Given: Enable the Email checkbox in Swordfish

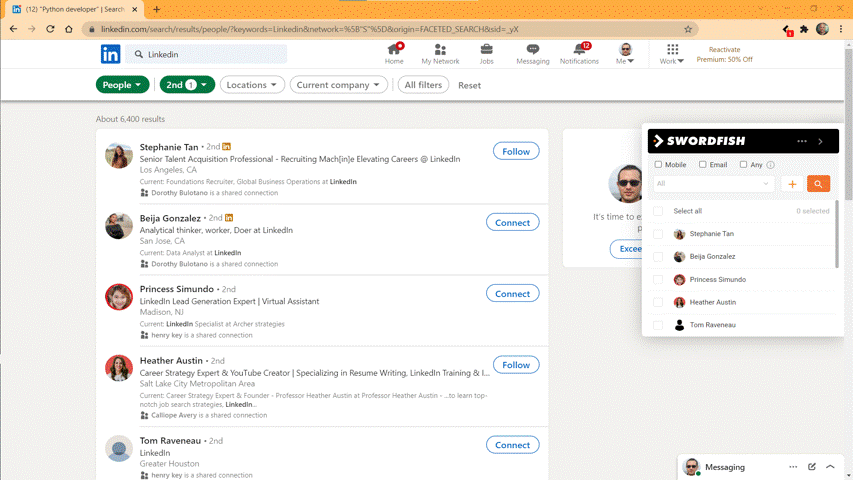Looking at the screenshot, I should (x=702, y=164).
